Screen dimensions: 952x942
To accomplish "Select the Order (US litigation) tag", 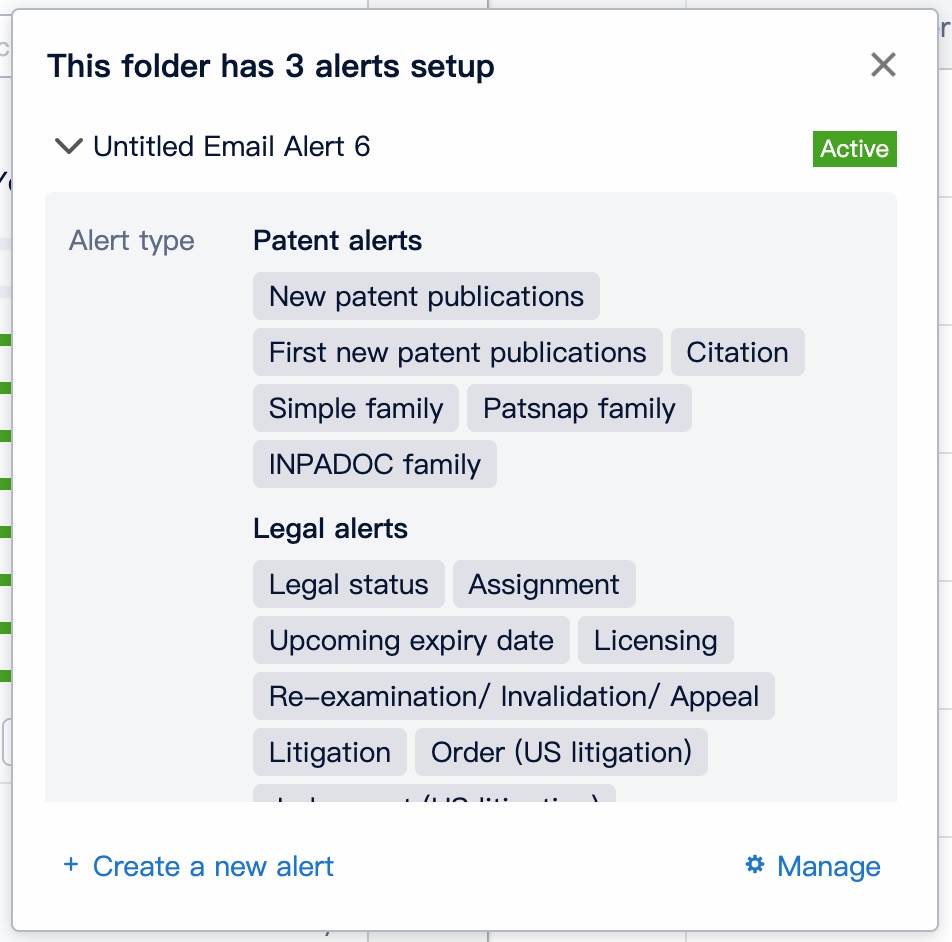I will [x=561, y=753].
